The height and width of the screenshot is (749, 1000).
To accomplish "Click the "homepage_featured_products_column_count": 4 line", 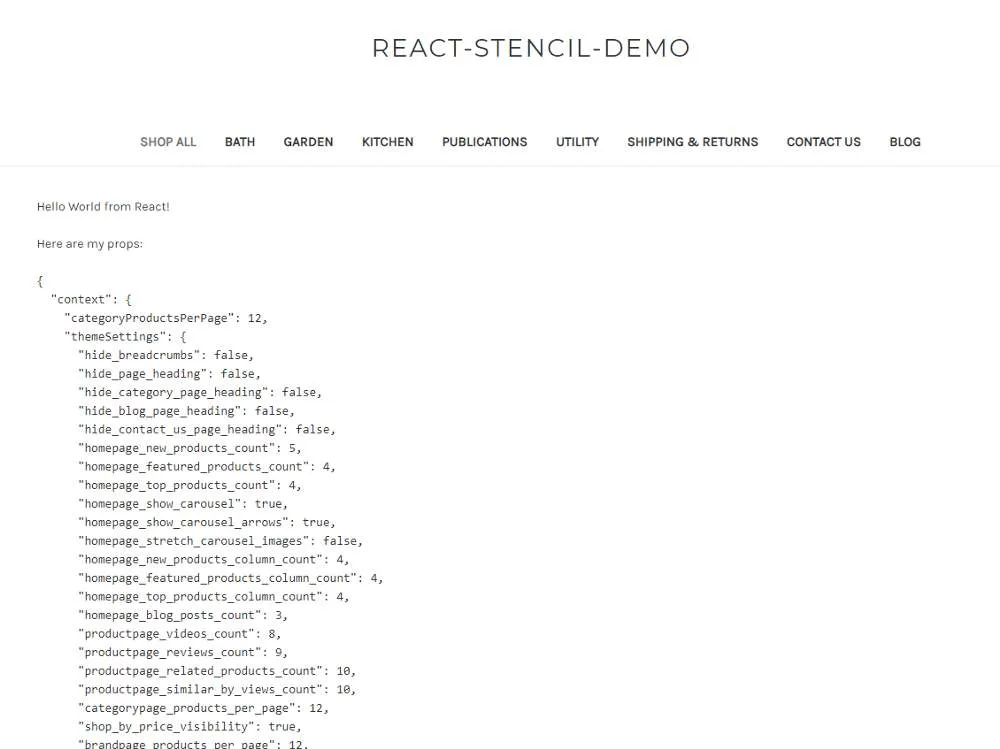I will click(230, 577).
